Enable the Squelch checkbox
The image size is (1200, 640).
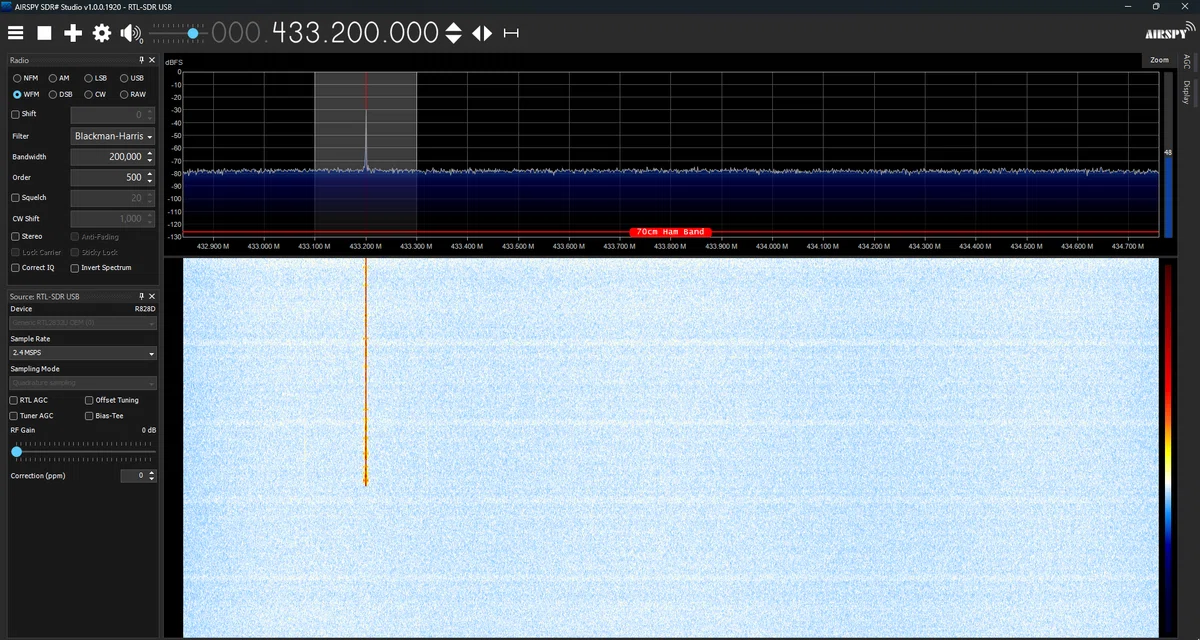[15, 198]
